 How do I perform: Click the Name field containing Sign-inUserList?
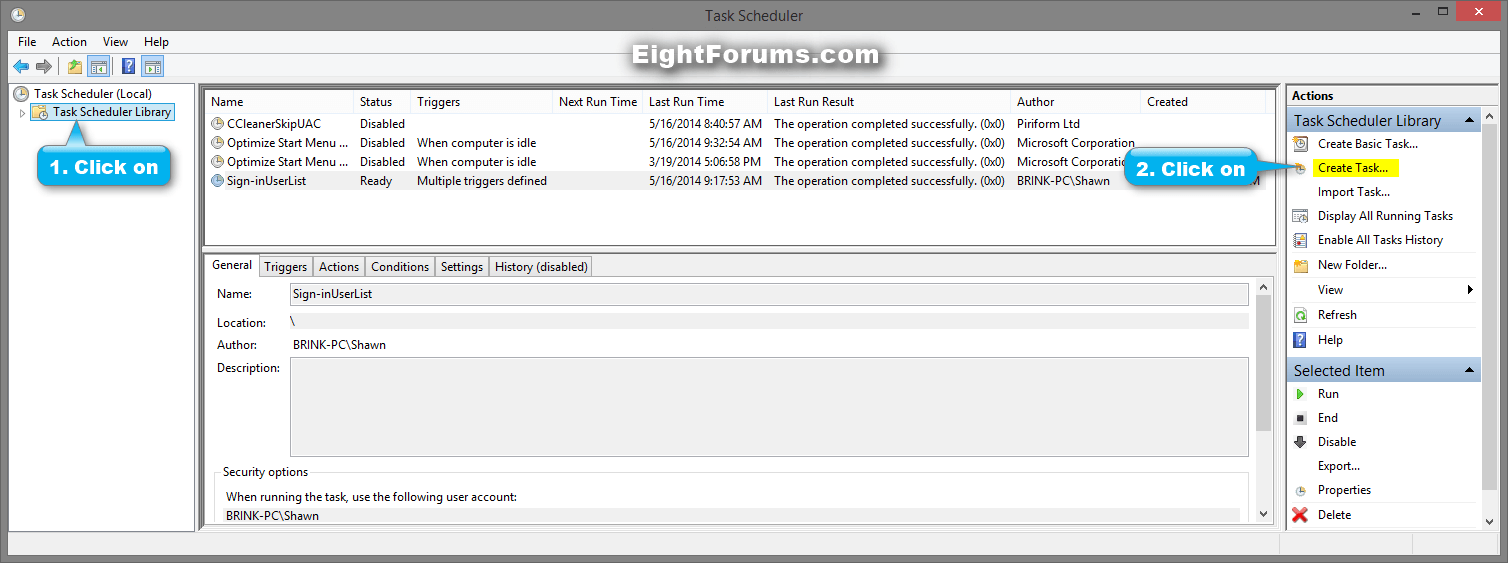(x=767, y=294)
